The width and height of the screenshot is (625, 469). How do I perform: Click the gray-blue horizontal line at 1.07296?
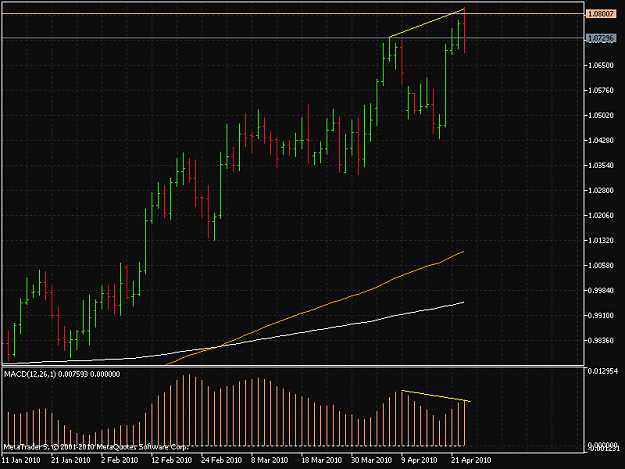click(293, 38)
